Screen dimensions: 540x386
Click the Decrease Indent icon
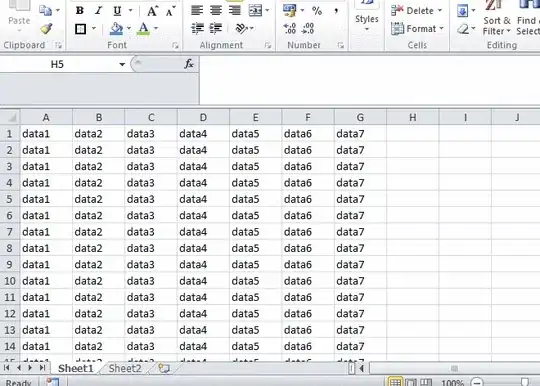tap(197, 29)
